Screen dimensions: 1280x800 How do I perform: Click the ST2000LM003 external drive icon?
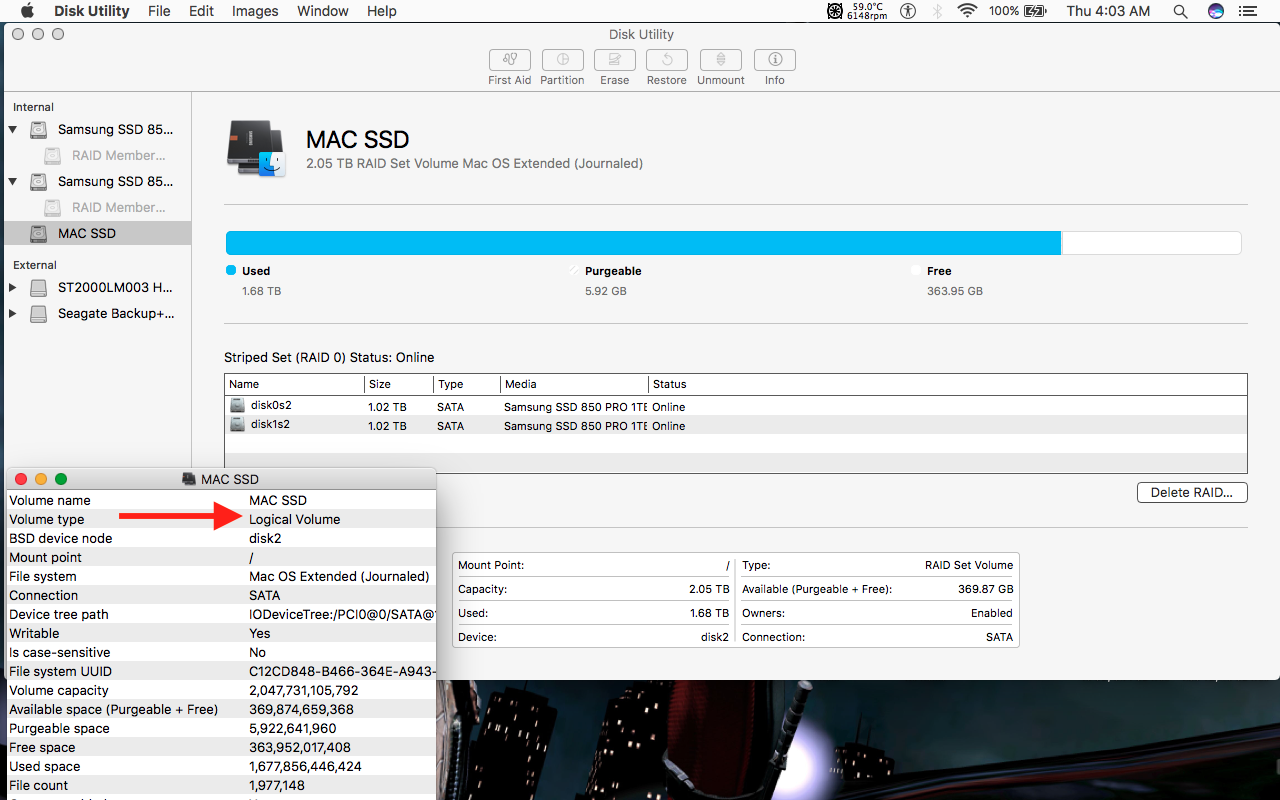pos(39,288)
